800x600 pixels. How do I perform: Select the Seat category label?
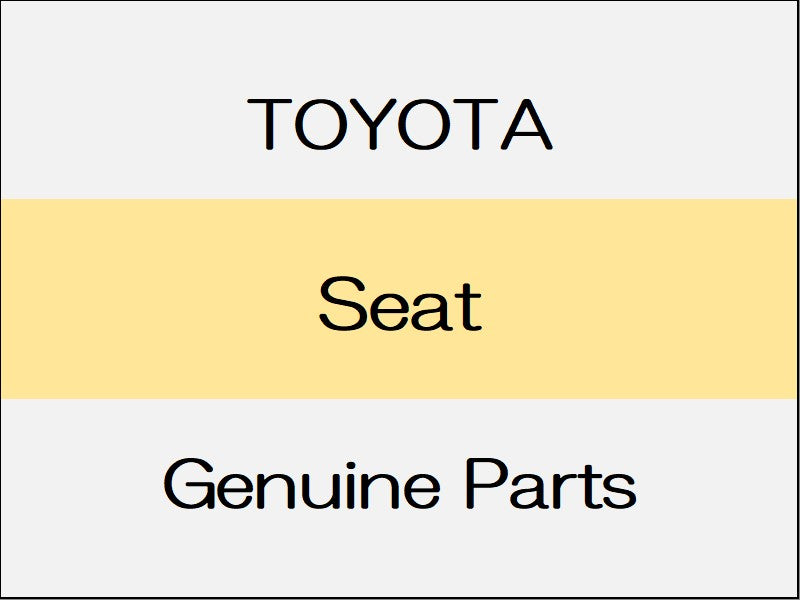point(400,306)
